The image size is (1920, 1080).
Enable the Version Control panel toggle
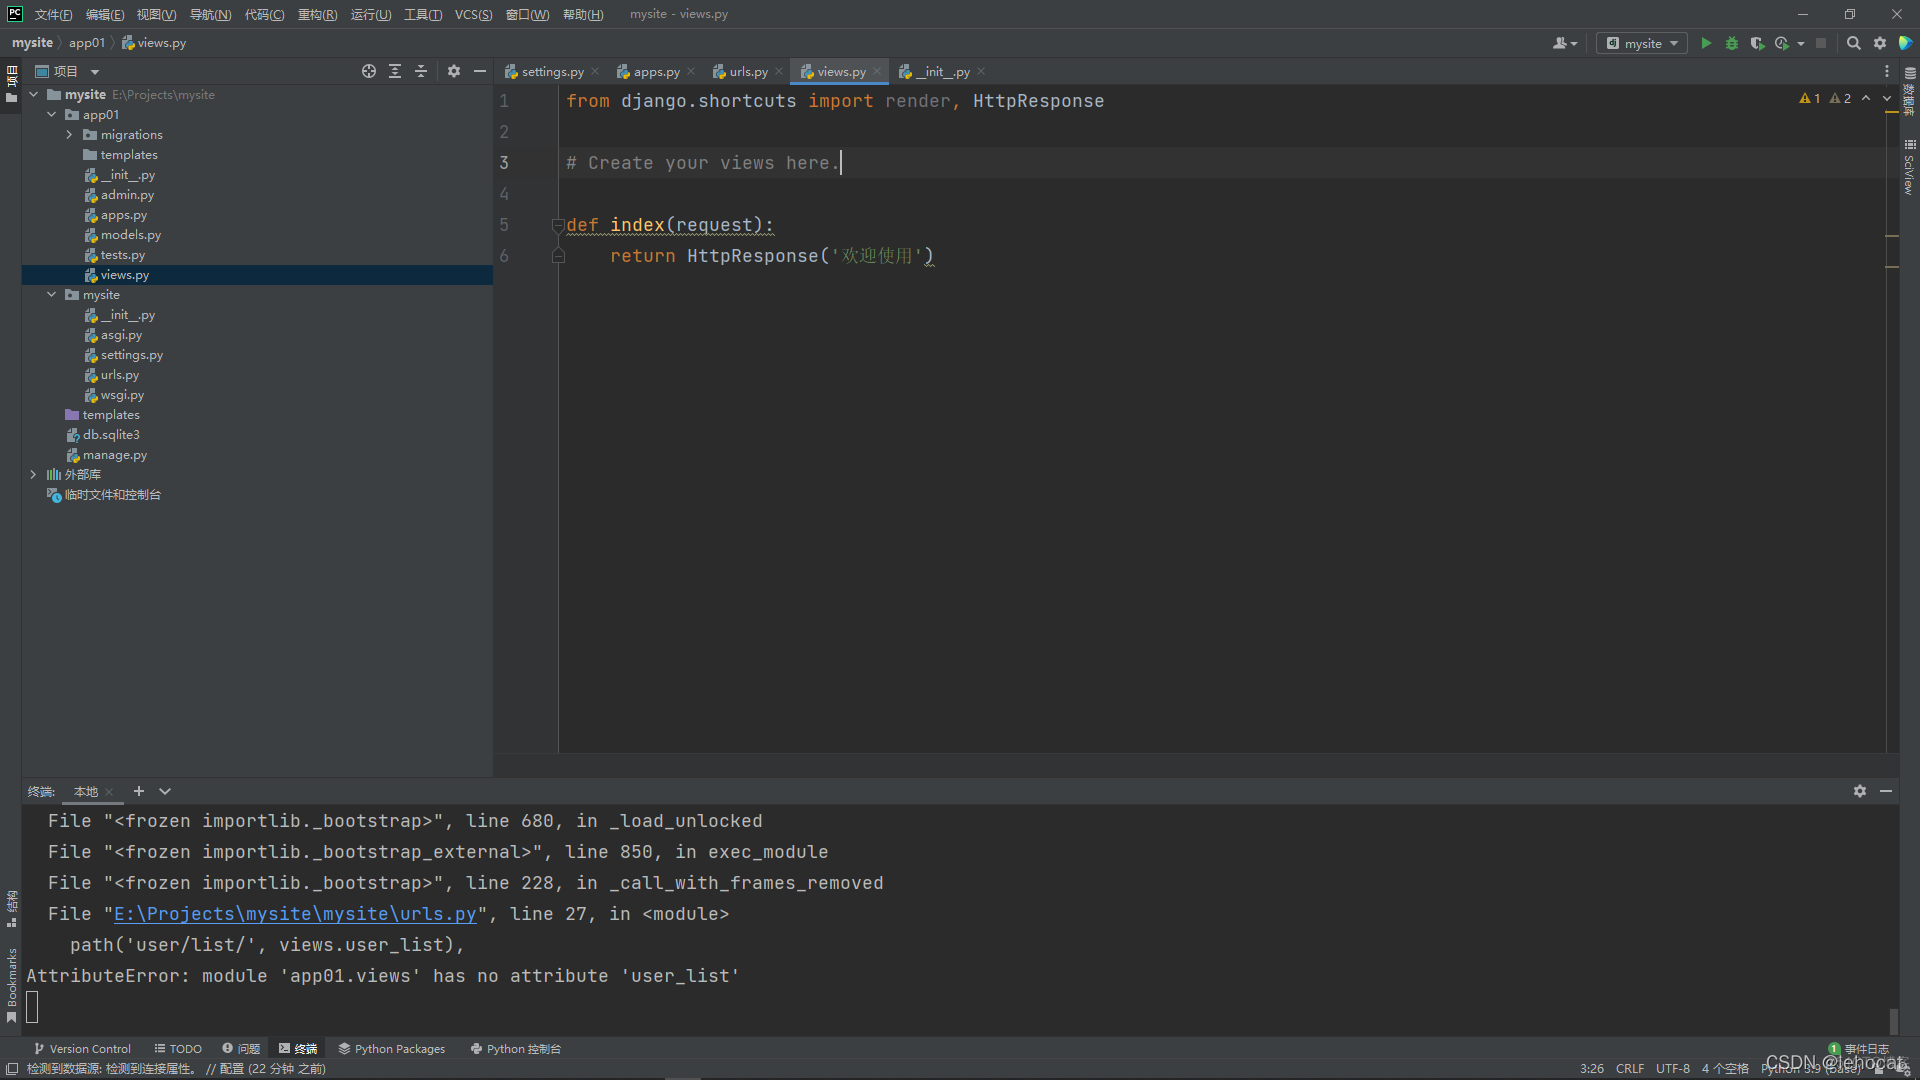79,1048
